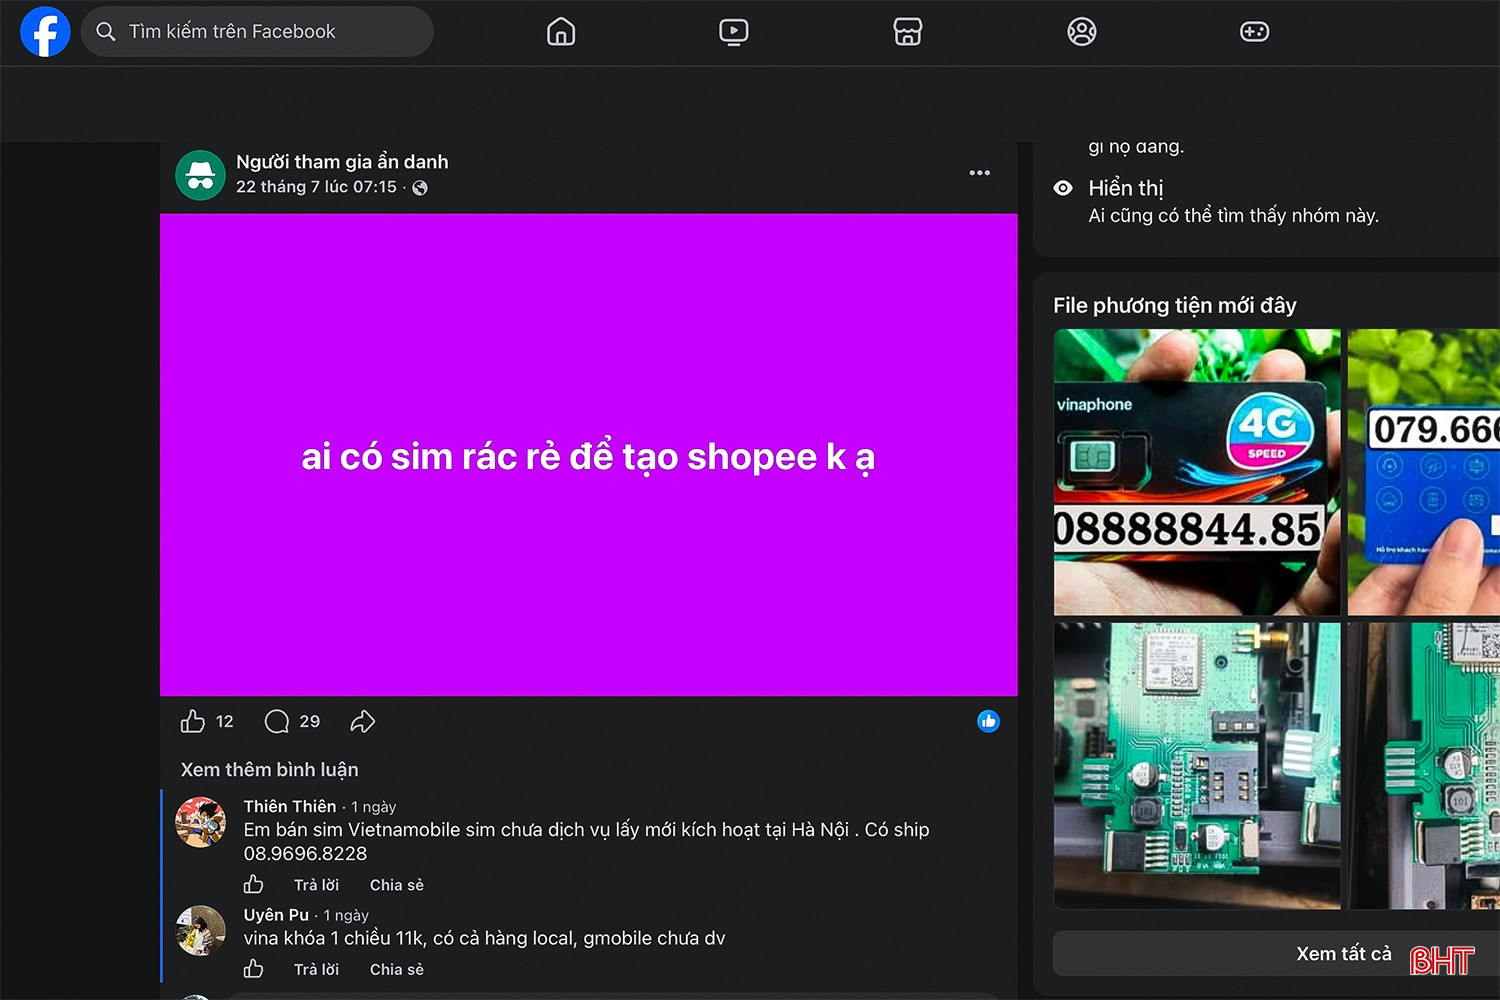Screen dimensions: 1500x1000
Task: Open Uyên Pu's profile picture
Action: coord(200,931)
